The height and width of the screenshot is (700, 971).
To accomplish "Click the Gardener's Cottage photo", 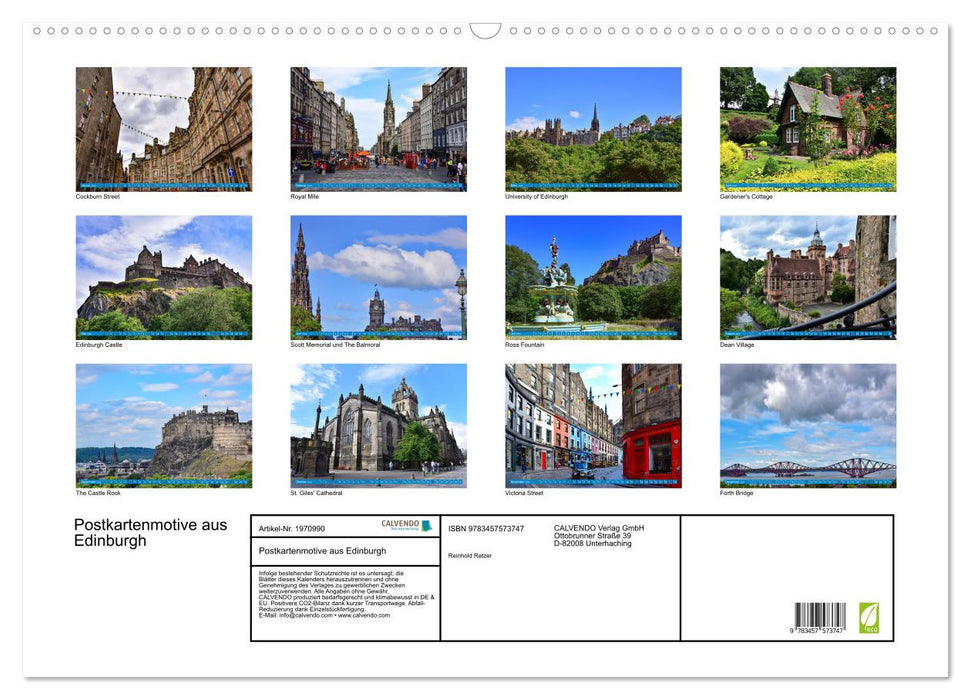I will 807,128.
